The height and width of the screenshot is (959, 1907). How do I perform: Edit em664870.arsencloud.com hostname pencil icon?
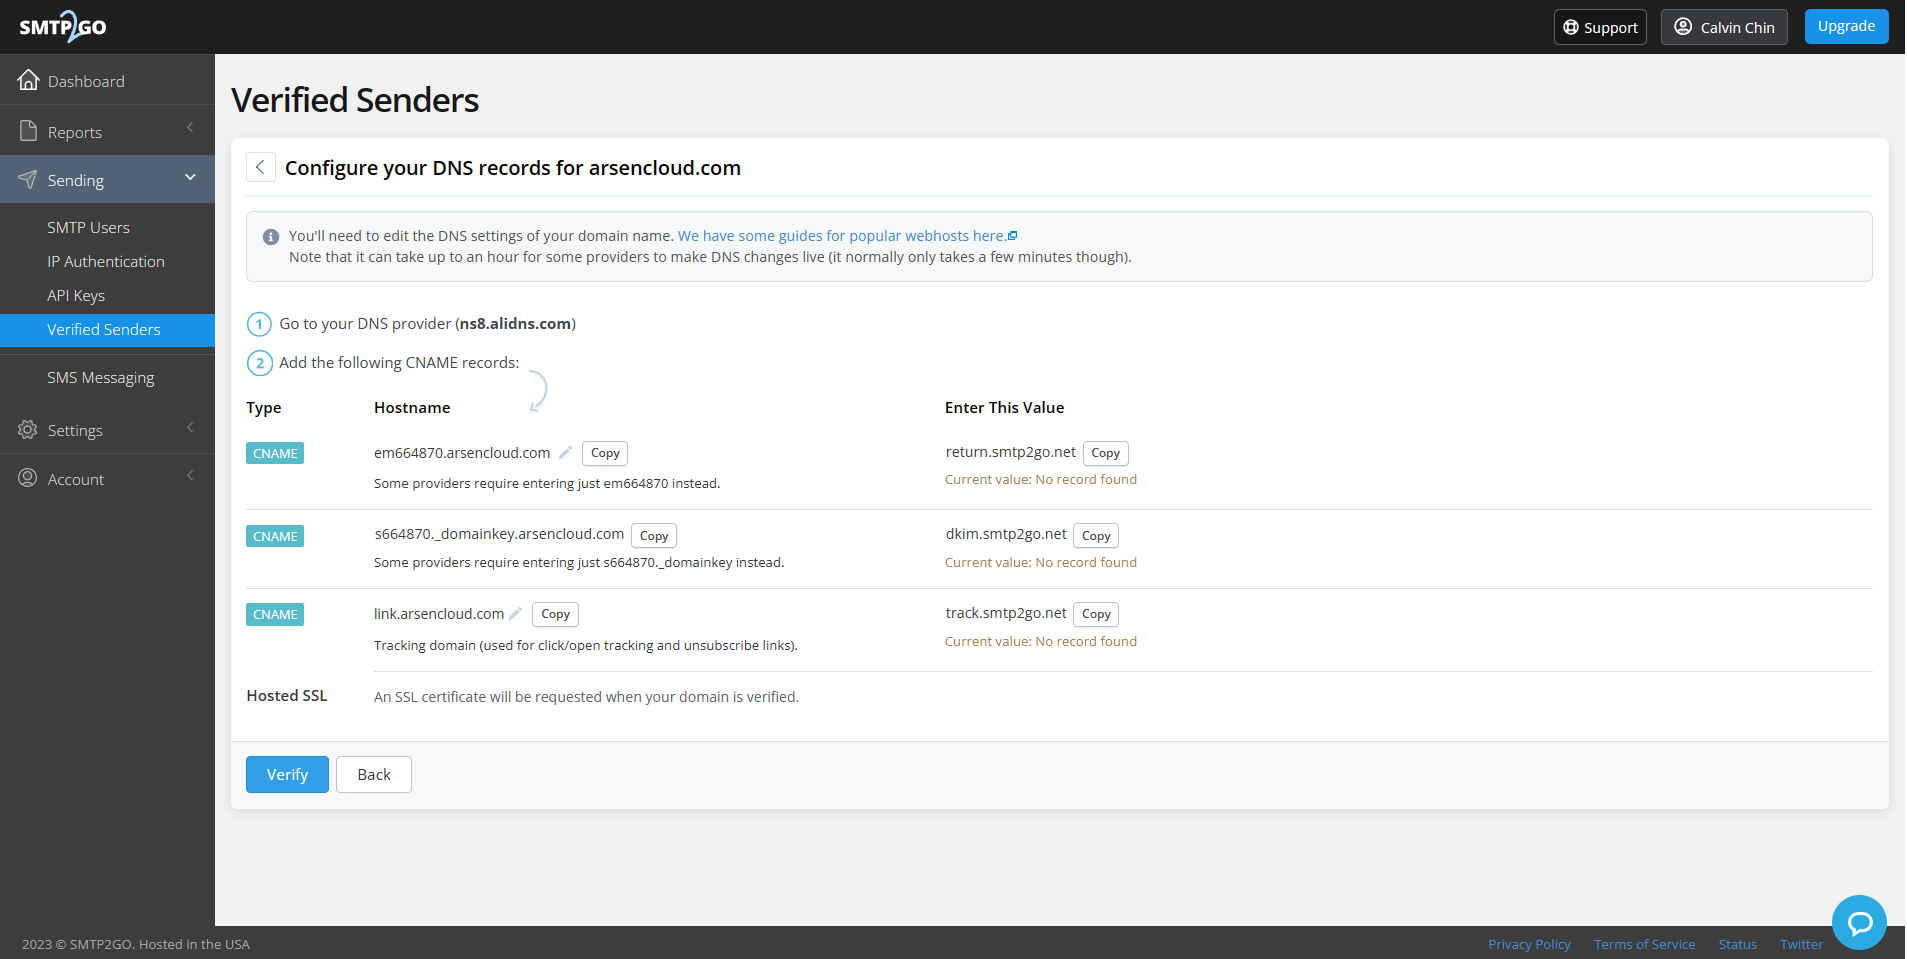[x=565, y=452]
